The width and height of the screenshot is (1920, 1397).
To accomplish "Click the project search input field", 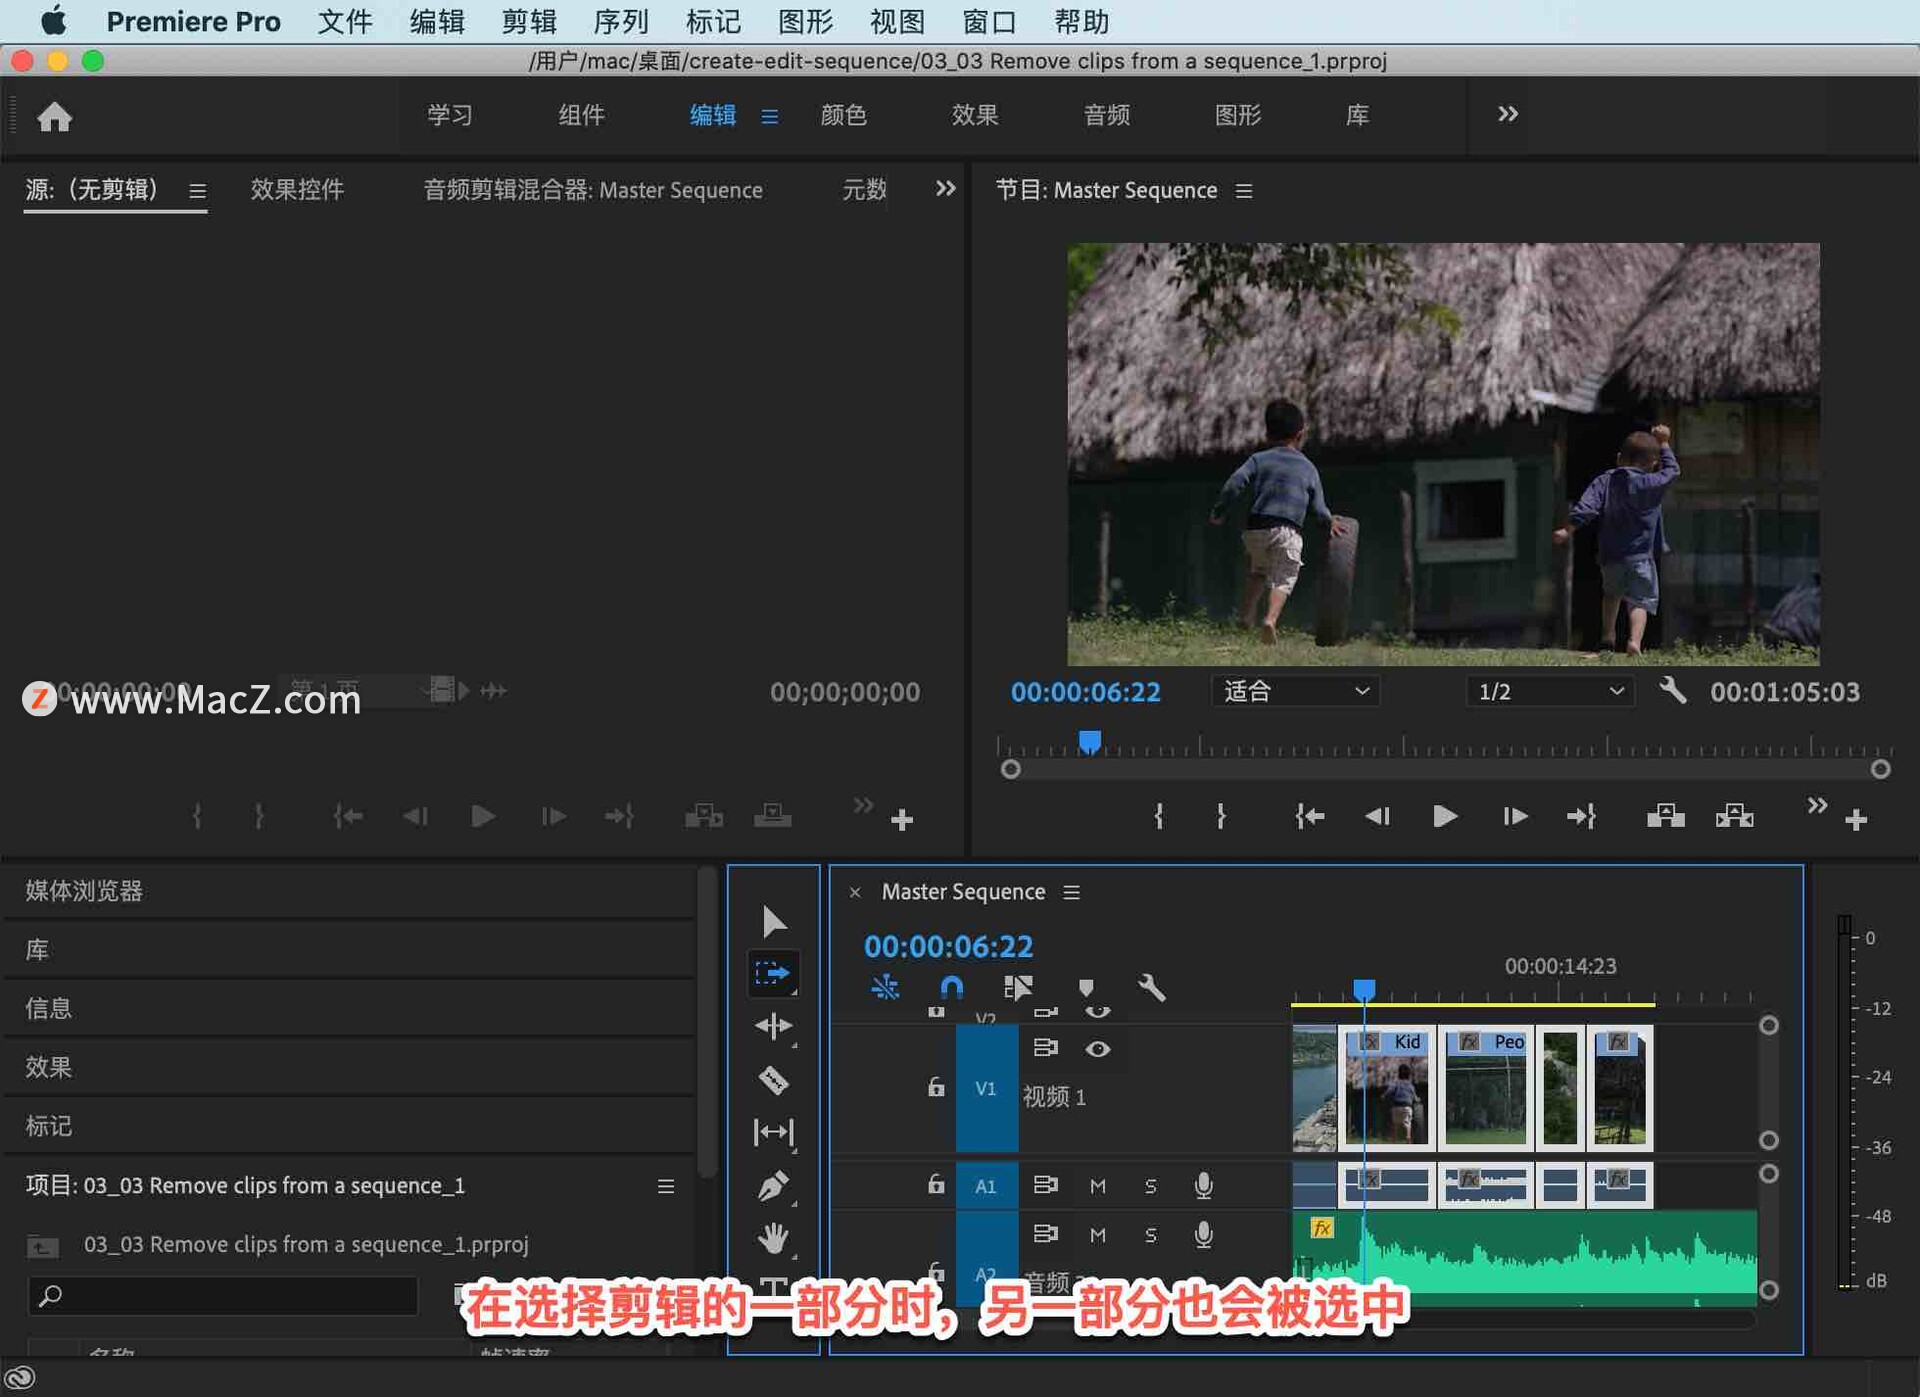I will pyautogui.click(x=220, y=1296).
